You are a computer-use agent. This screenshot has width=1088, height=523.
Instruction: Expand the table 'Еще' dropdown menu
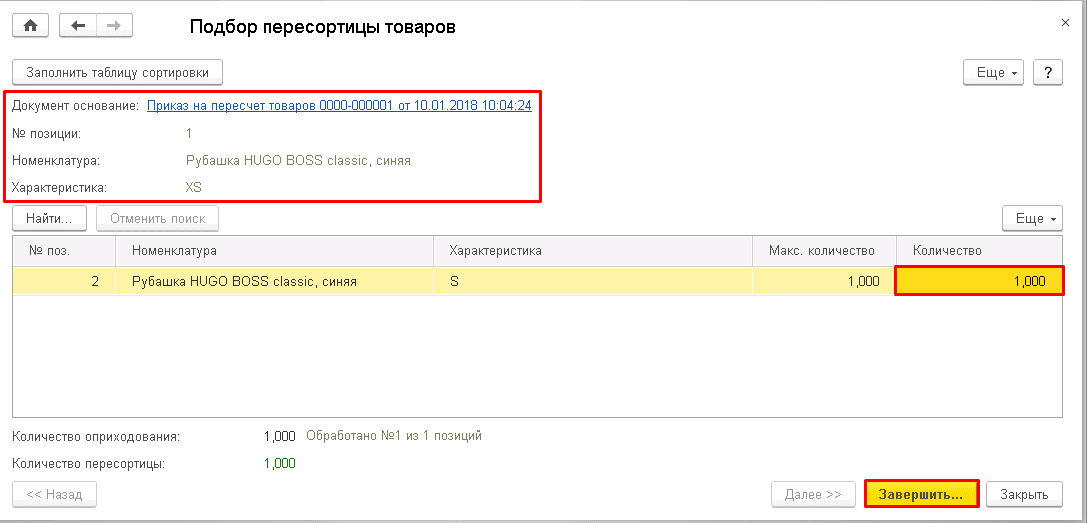(1032, 219)
